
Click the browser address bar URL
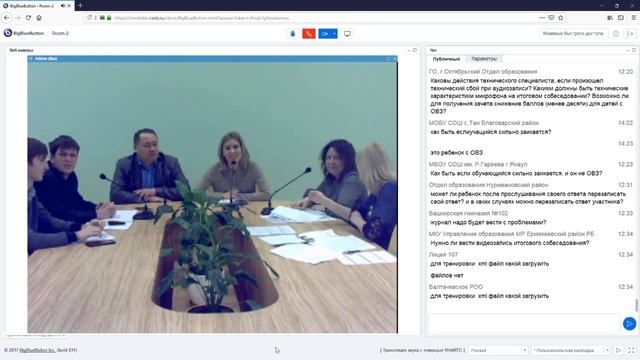tap(202, 18)
